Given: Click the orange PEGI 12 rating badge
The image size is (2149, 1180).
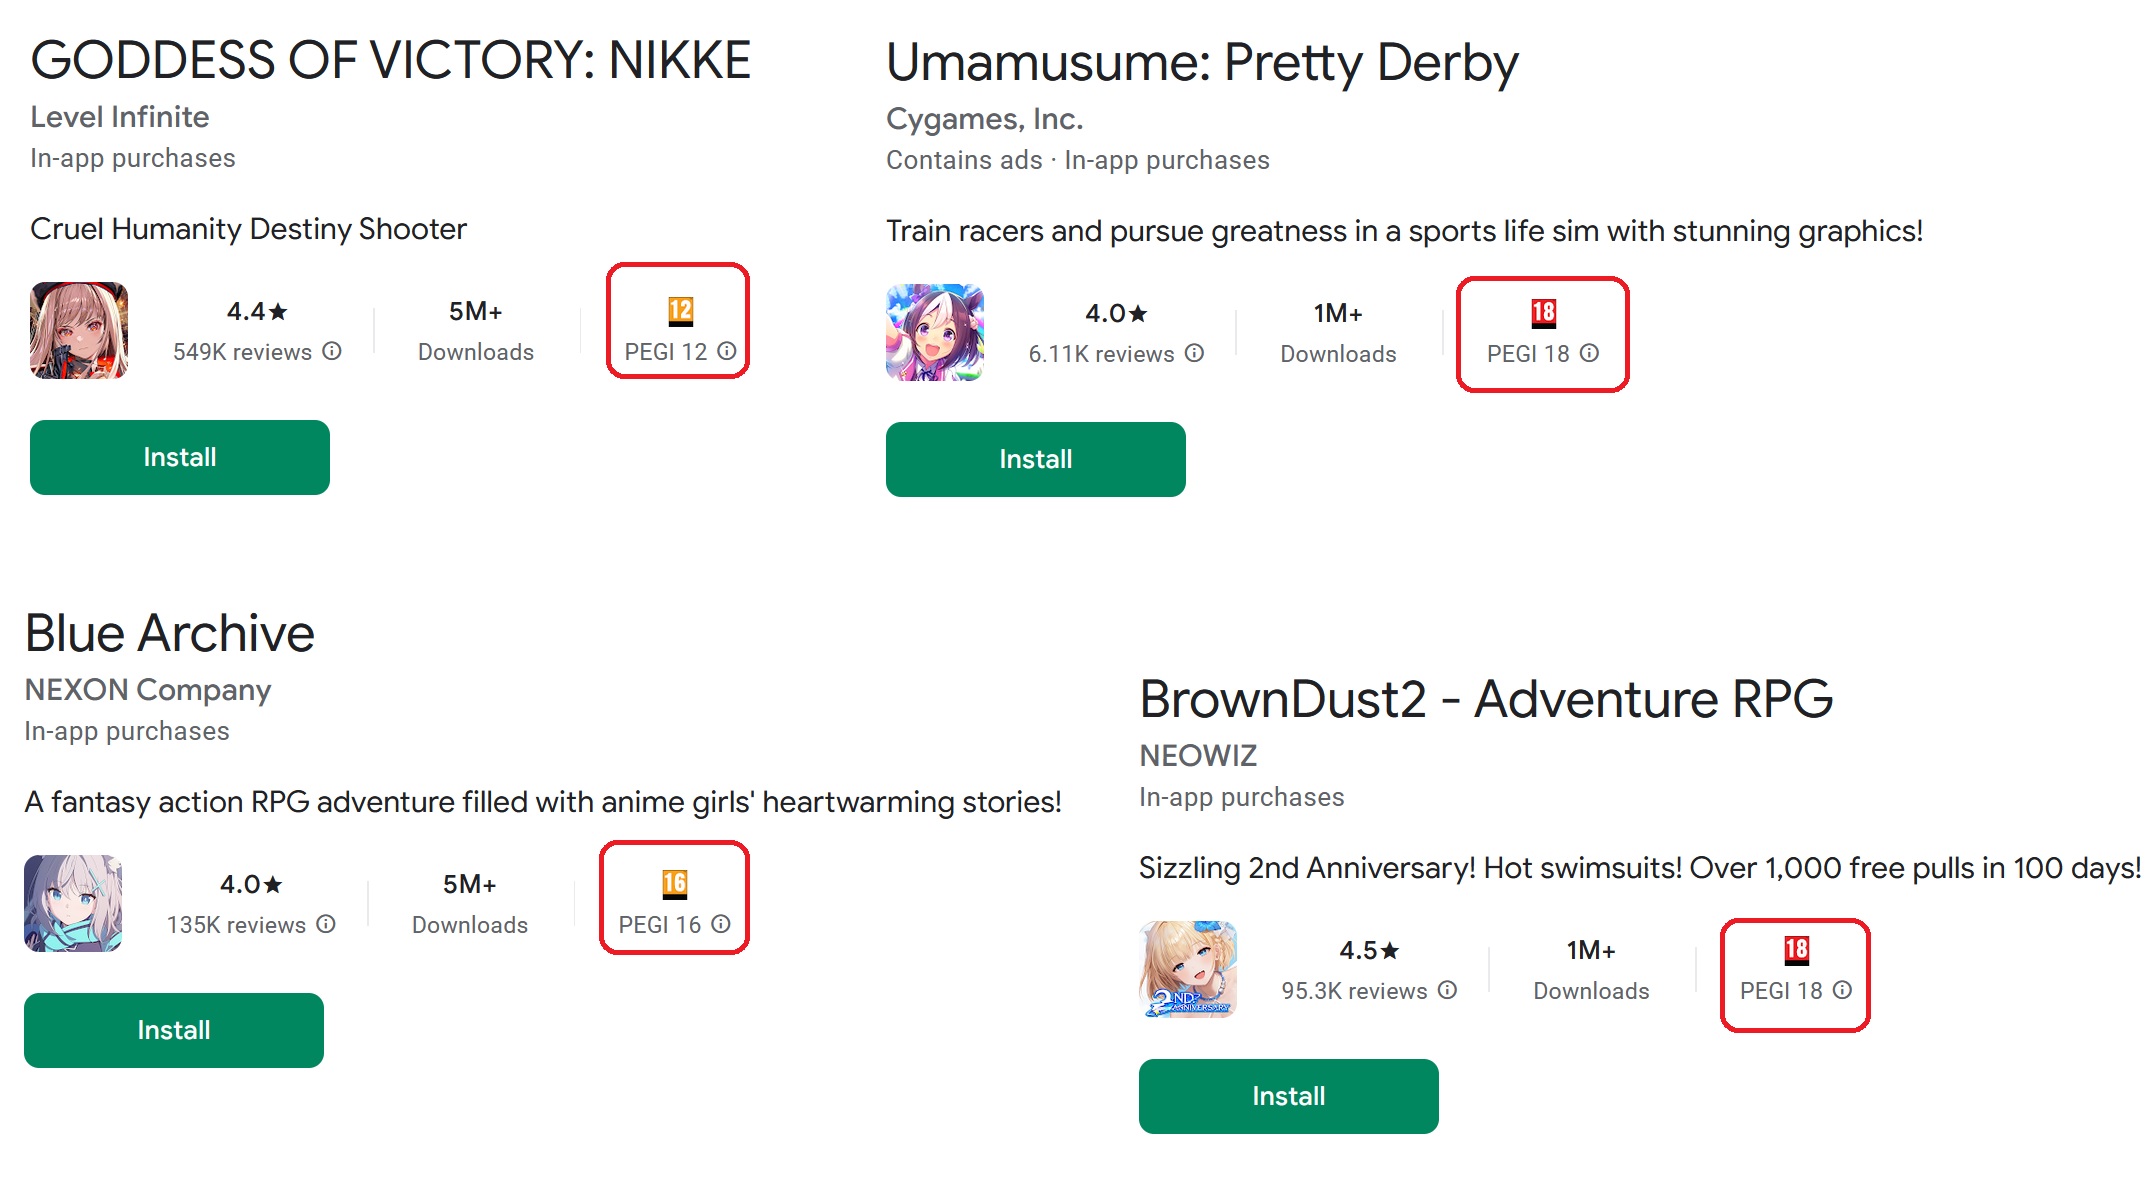Looking at the screenshot, I should [x=681, y=311].
